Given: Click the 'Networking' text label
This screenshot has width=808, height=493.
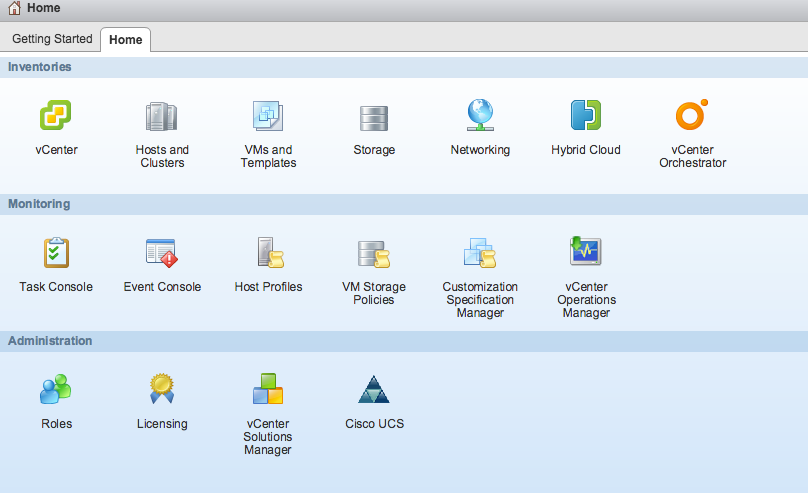Looking at the screenshot, I should tap(480, 150).
